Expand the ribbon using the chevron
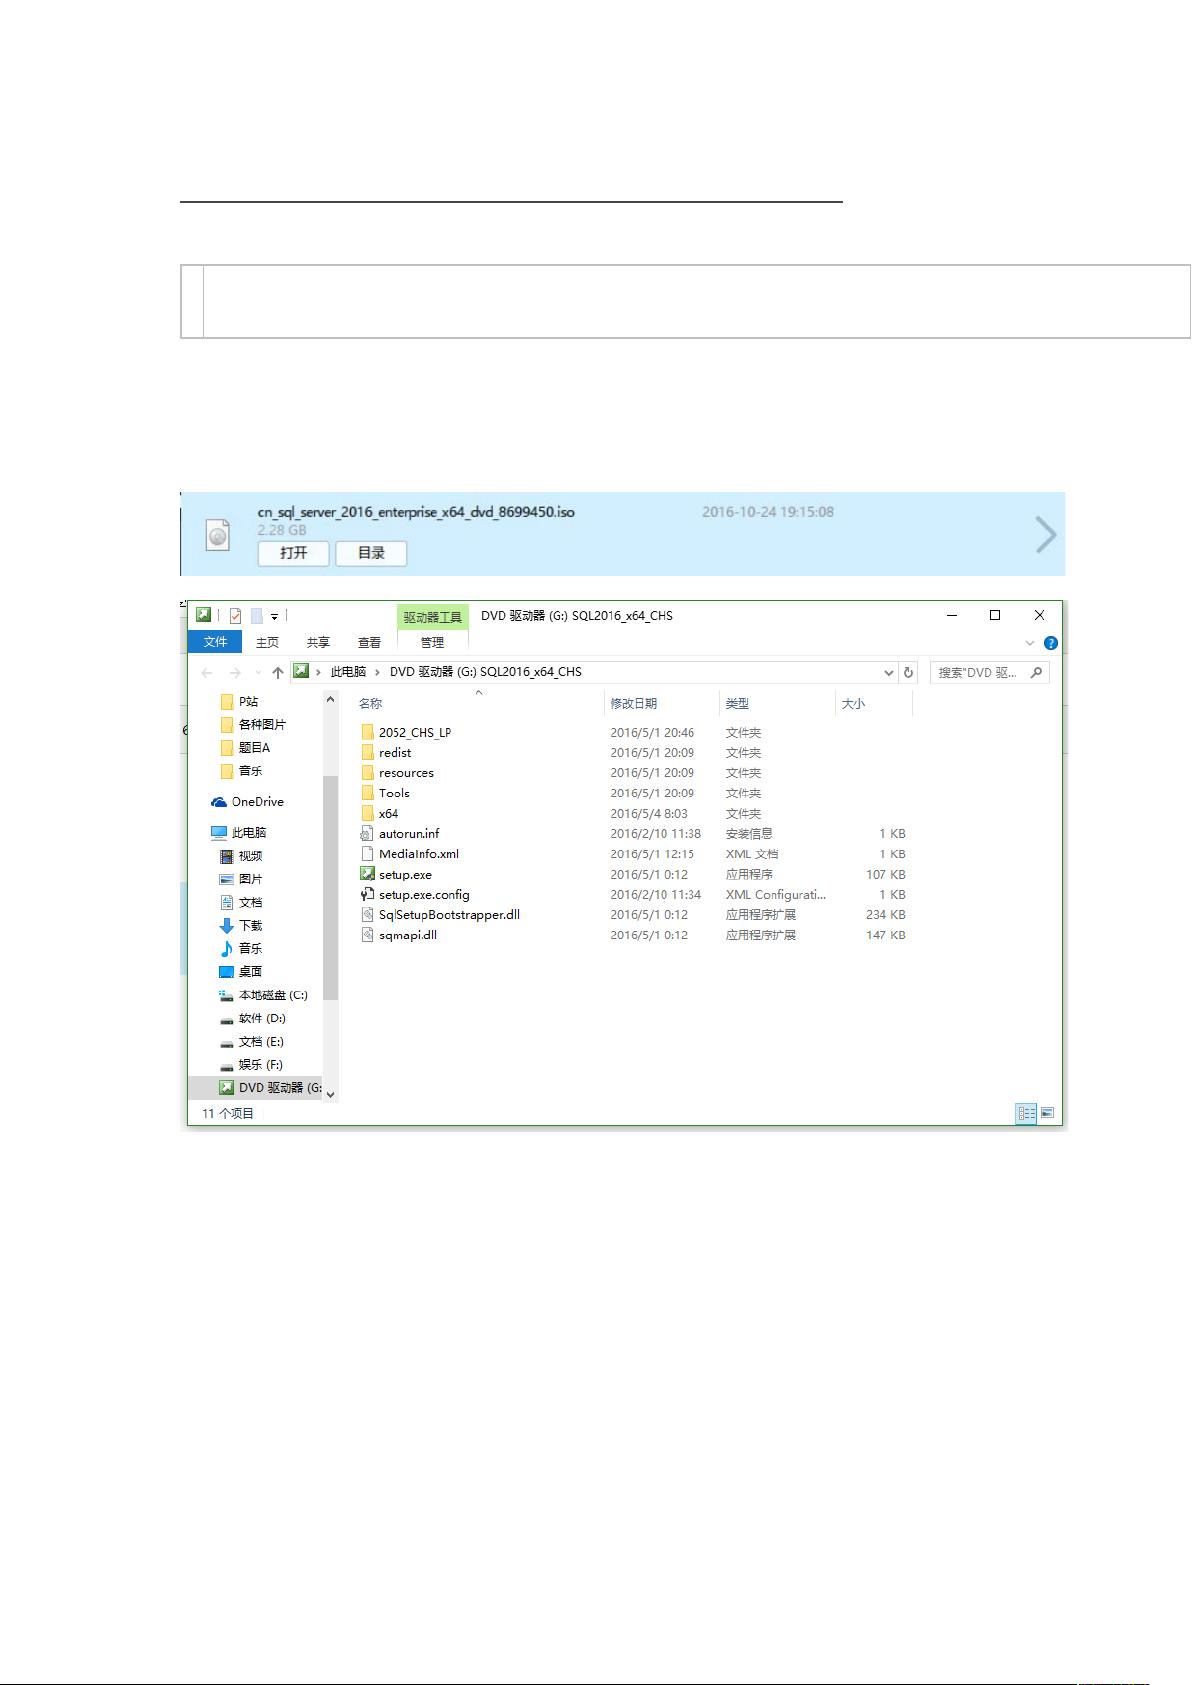 click(x=1030, y=643)
